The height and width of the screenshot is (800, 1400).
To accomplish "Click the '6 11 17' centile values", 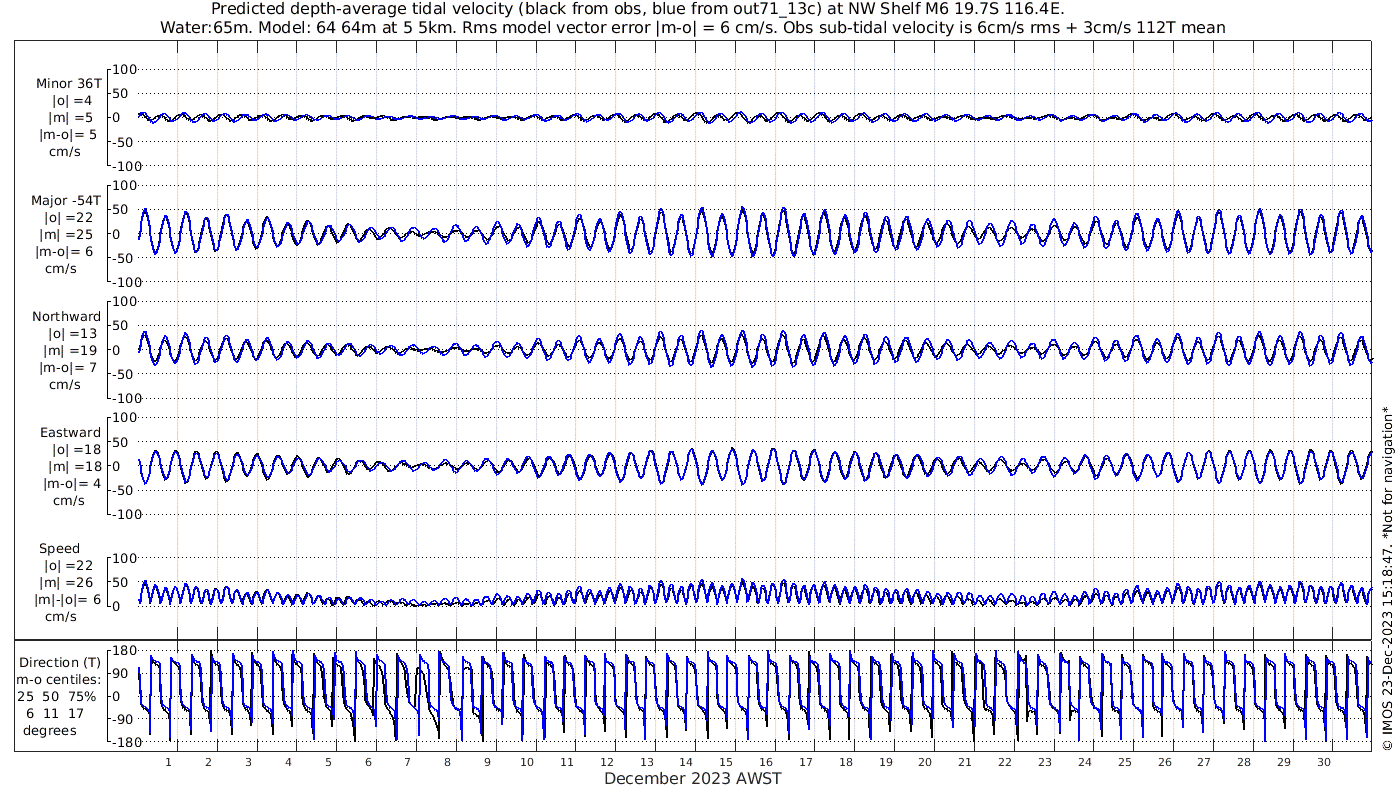I will [56, 713].
